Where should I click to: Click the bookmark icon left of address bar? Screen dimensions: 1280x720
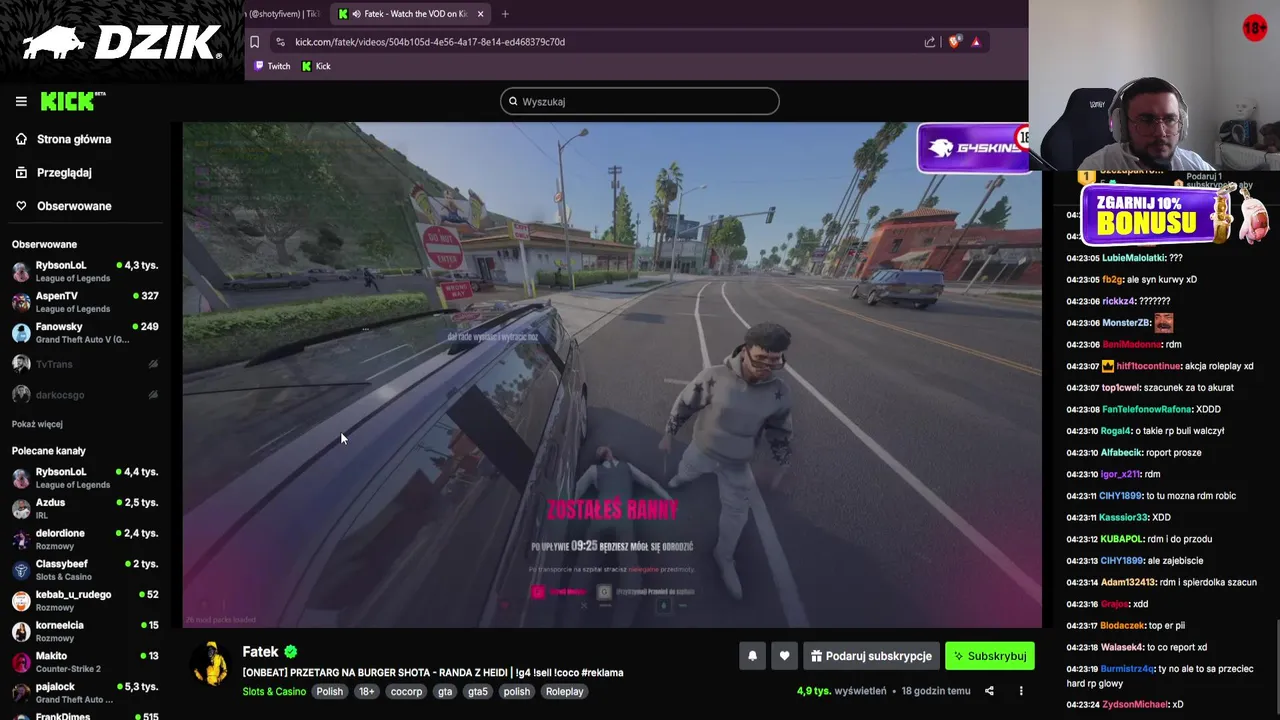(255, 42)
